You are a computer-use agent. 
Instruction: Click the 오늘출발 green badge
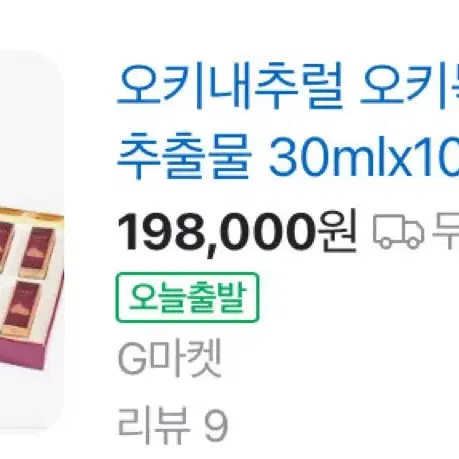coord(187,297)
